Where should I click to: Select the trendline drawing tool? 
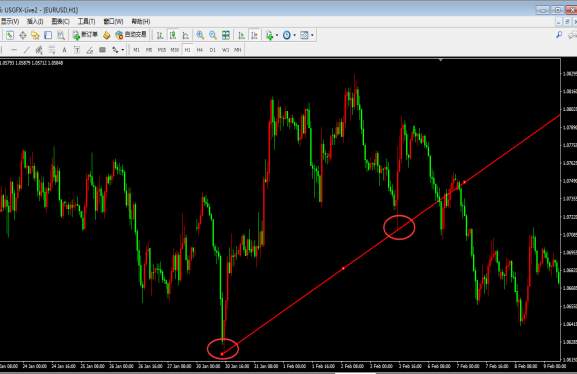[x=26, y=50]
